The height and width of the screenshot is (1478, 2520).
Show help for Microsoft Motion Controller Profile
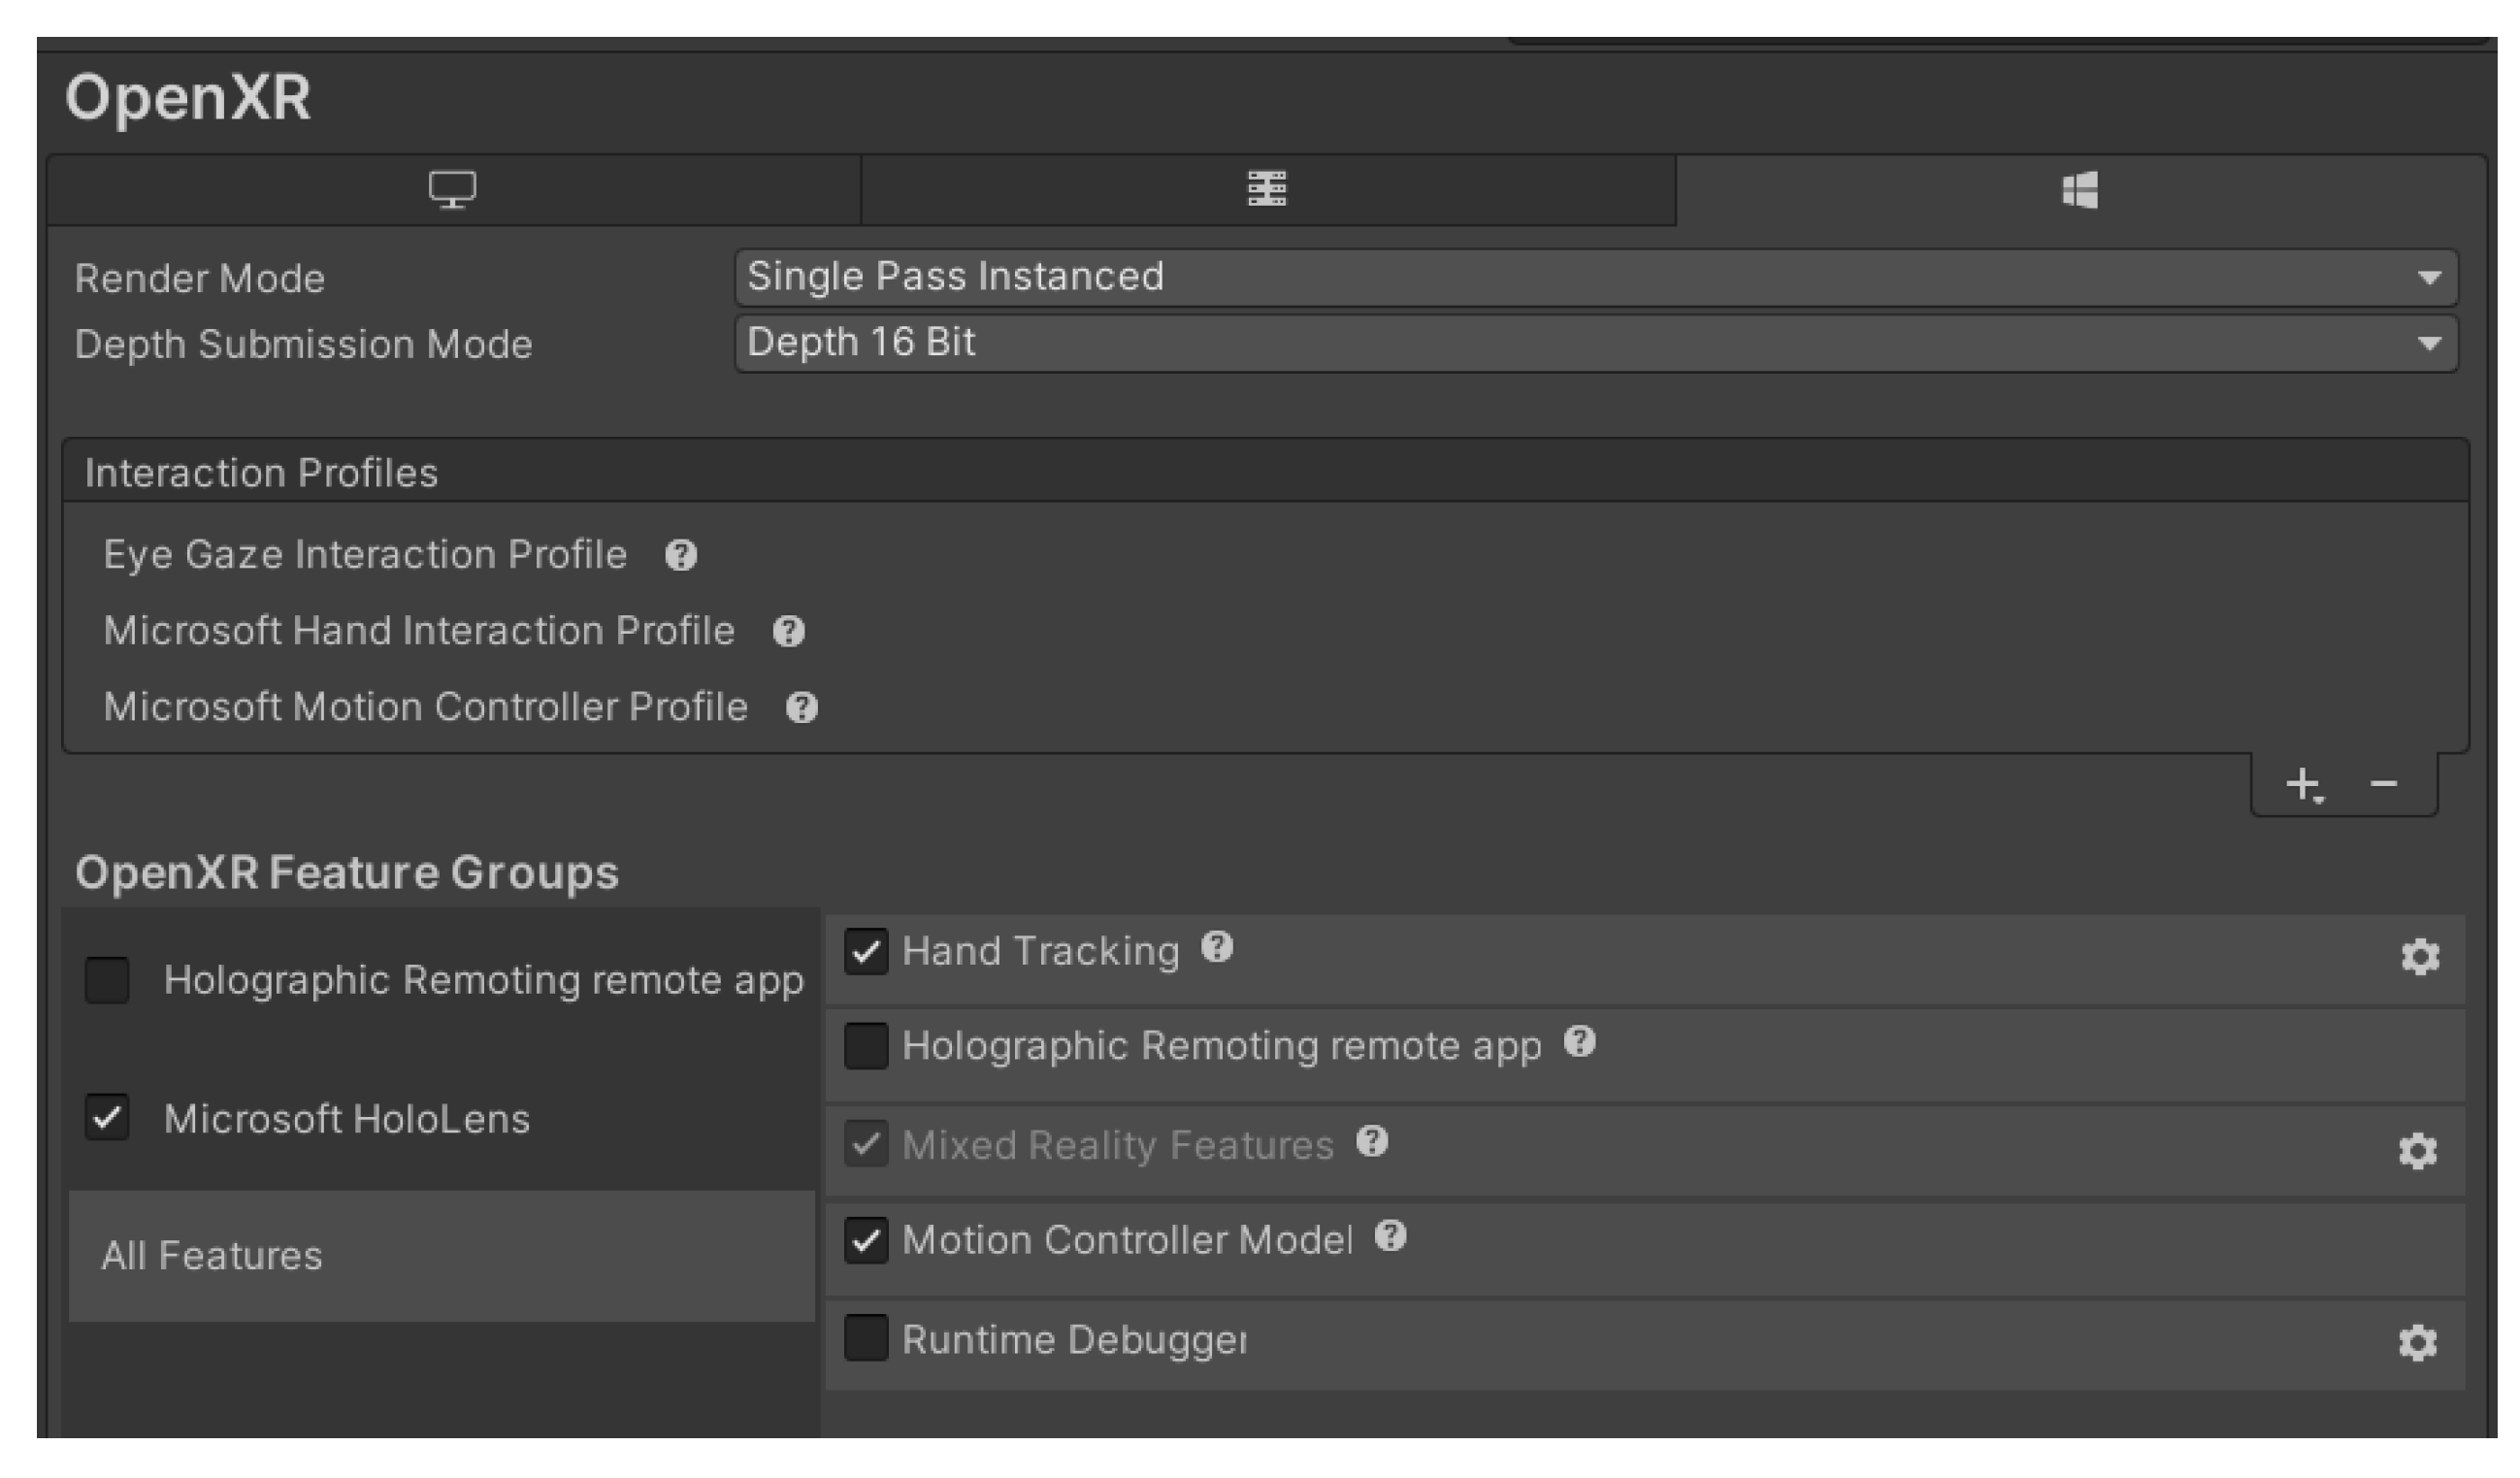point(802,708)
